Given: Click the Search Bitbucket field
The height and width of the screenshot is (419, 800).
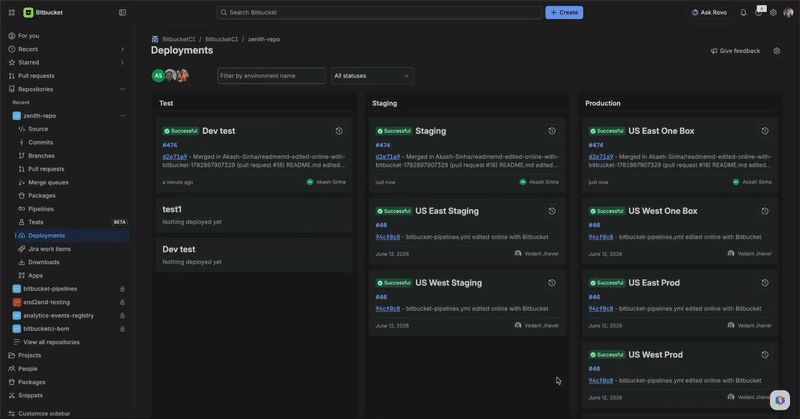Looking at the screenshot, I should pyautogui.click(x=379, y=12).
